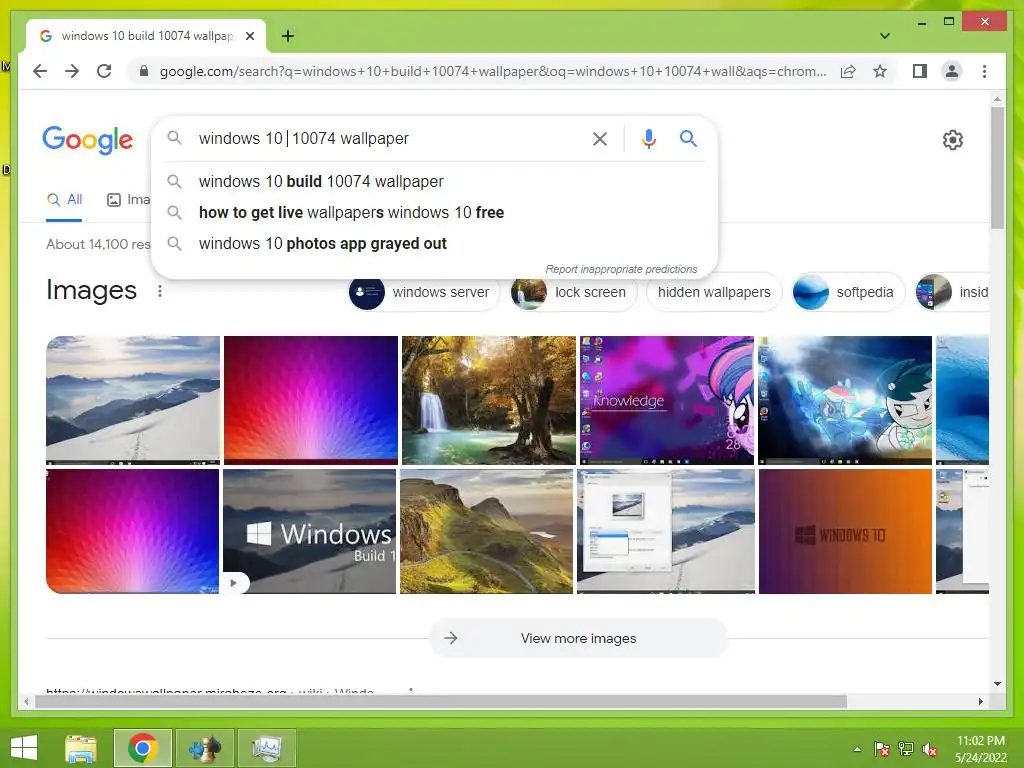
Task: Pick suggestion 'windows 10 build 10074 wallpaper'
Action: tap(434, 182)
